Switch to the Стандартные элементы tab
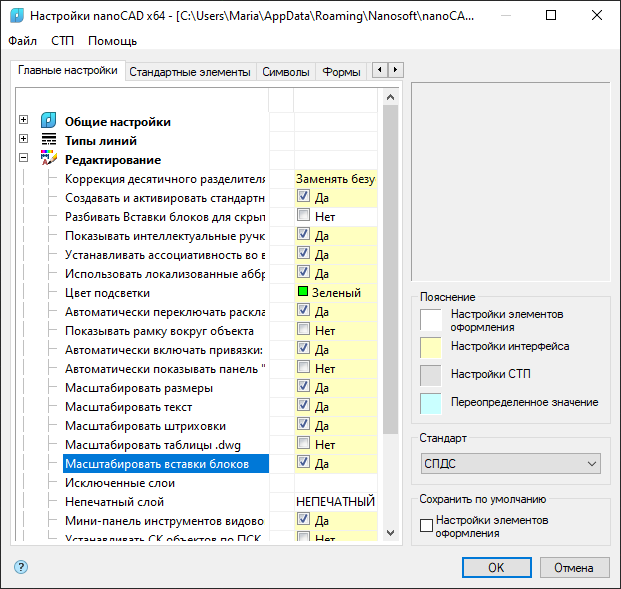Image resolution: width=621 pixels, height=589 pixels. tap(190, 72)
